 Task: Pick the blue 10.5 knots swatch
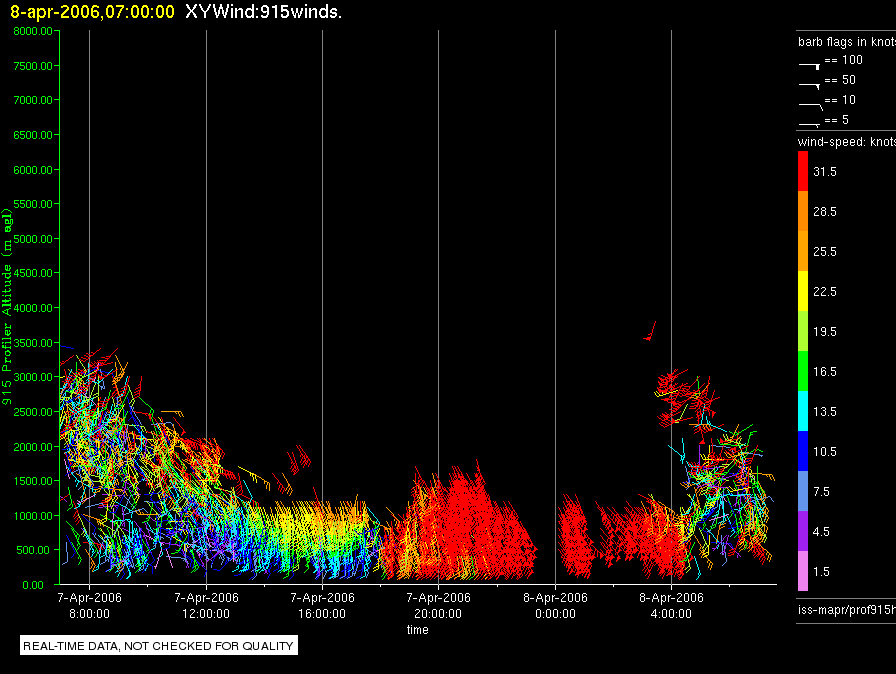pyautogui.click(x=803, y=451)
